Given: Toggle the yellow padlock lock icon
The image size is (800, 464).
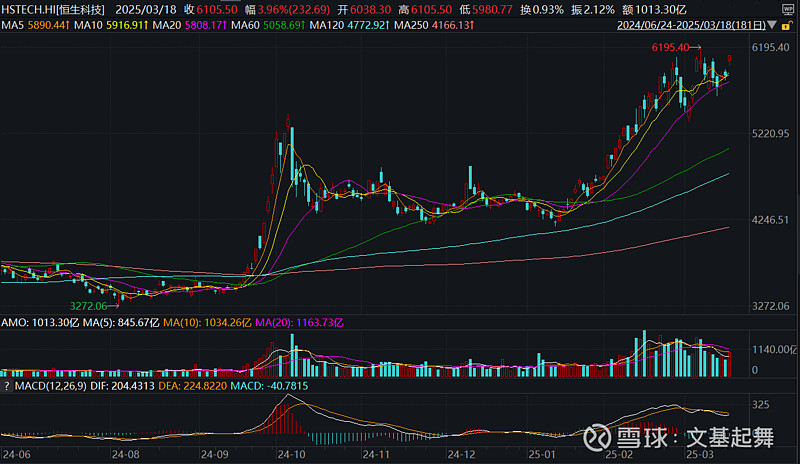Looking at the screenshot, I should tap(786, 26).
